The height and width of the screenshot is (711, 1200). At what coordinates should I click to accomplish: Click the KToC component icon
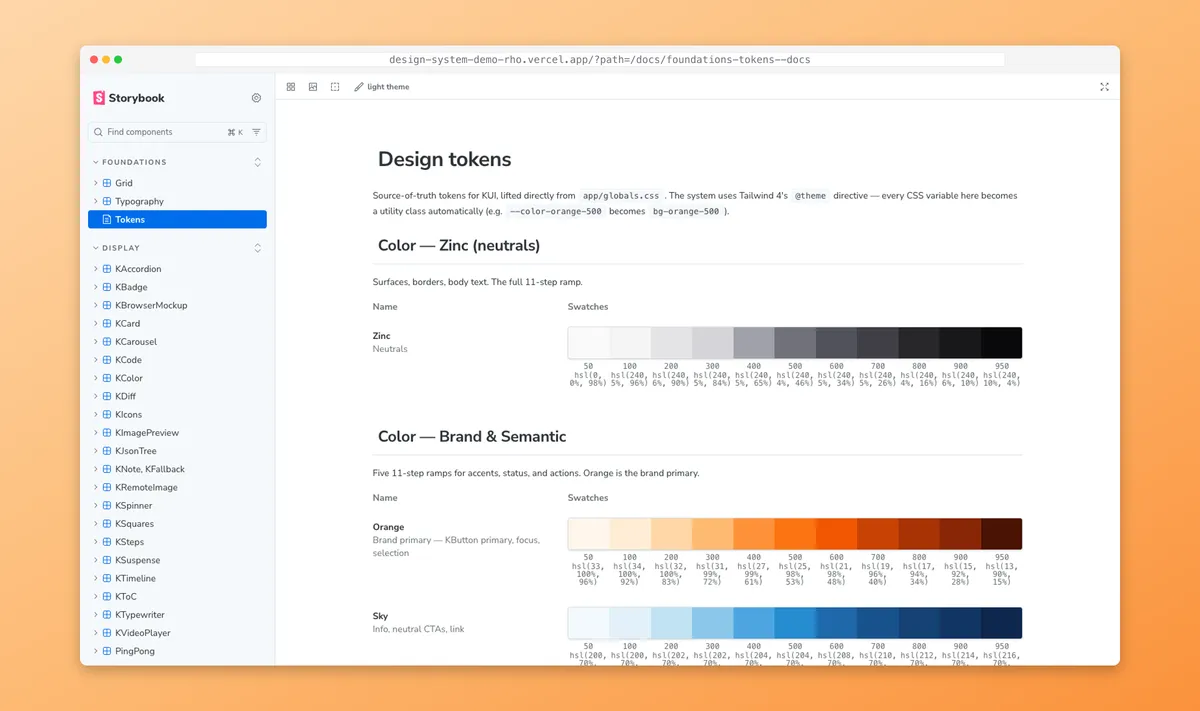[x=107, y=596]
